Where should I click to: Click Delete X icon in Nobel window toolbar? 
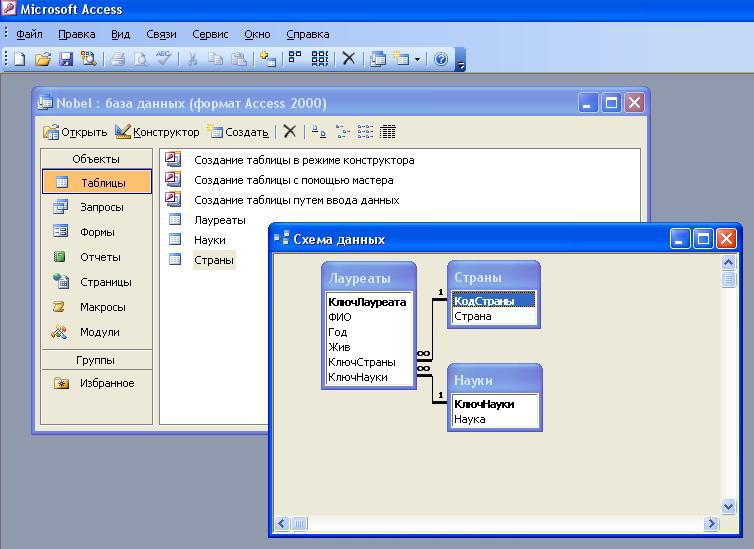tap(289, 131)
